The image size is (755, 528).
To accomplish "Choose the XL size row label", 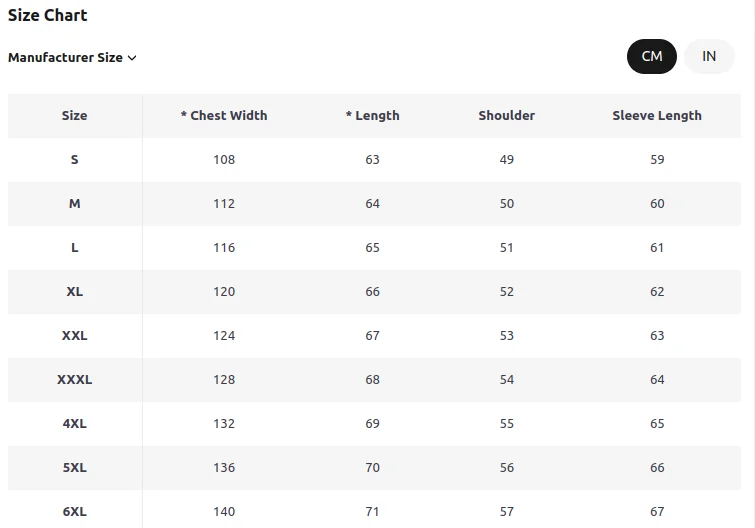I will [75, 292].
